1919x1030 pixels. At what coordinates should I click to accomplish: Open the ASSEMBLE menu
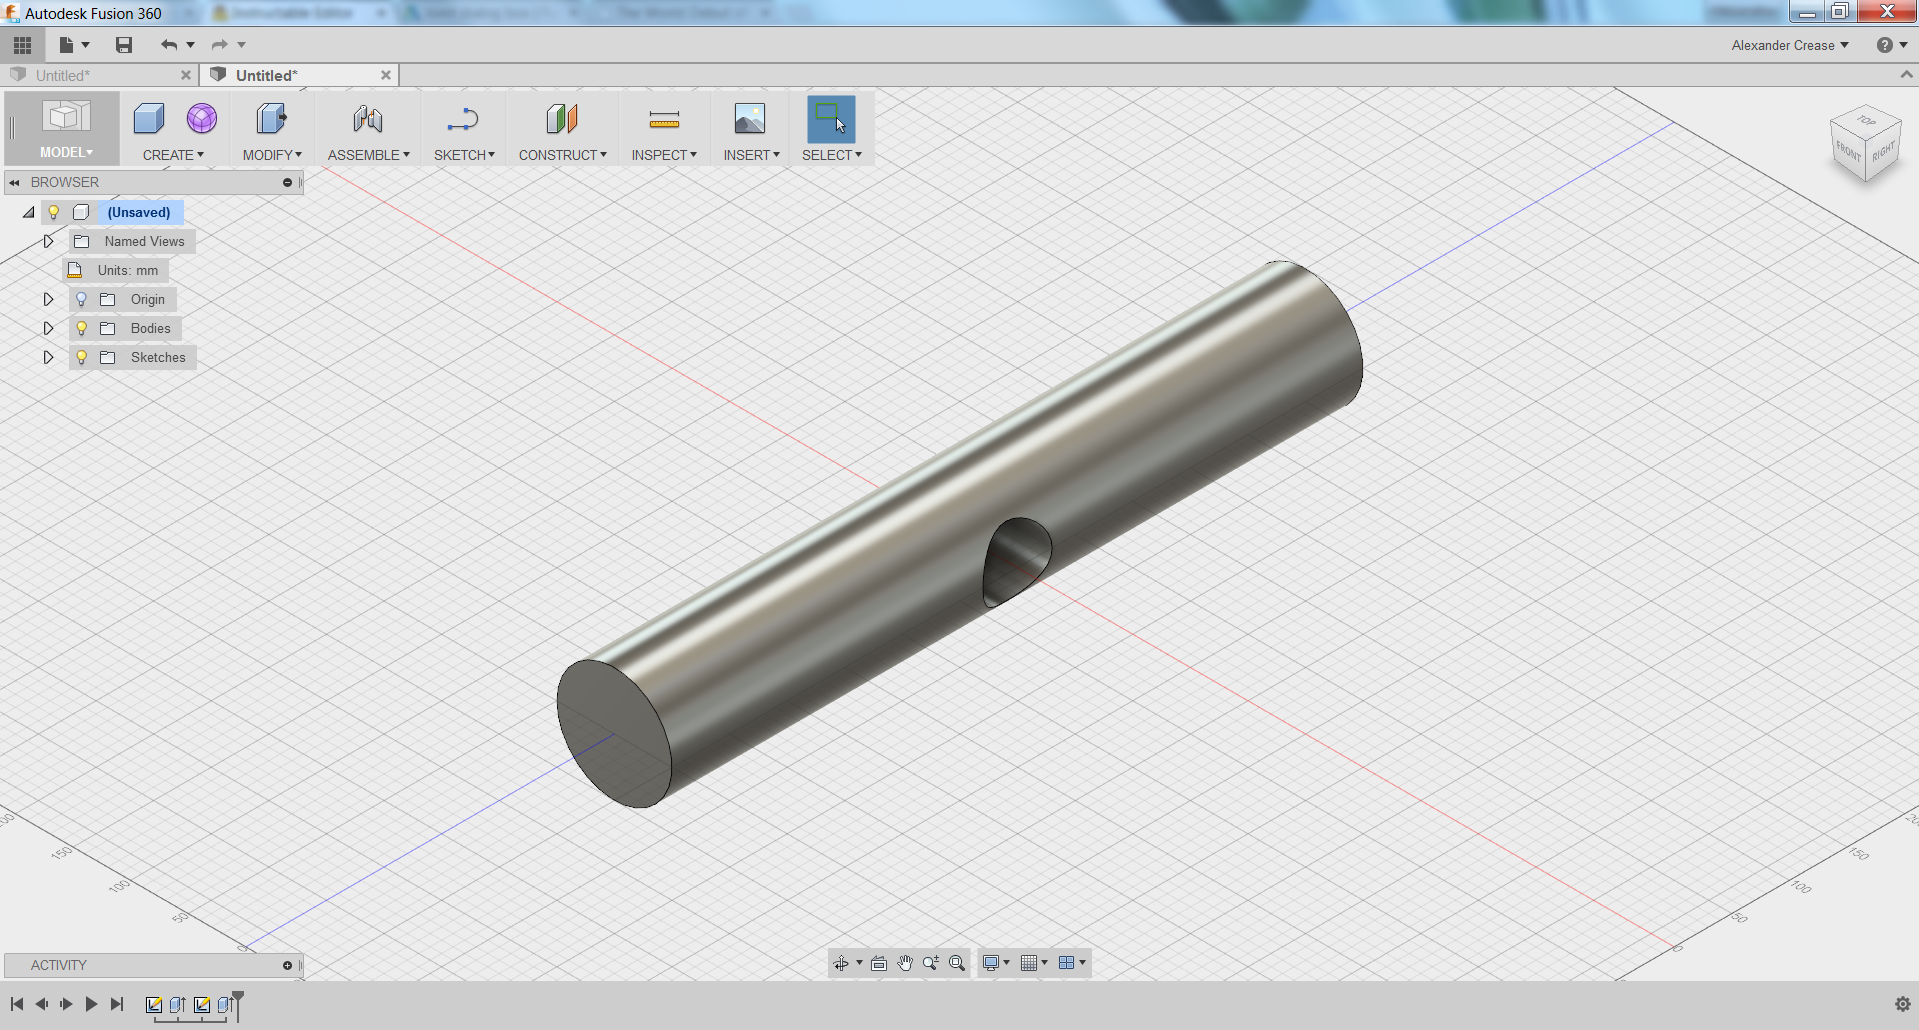[x=369, y=155]
